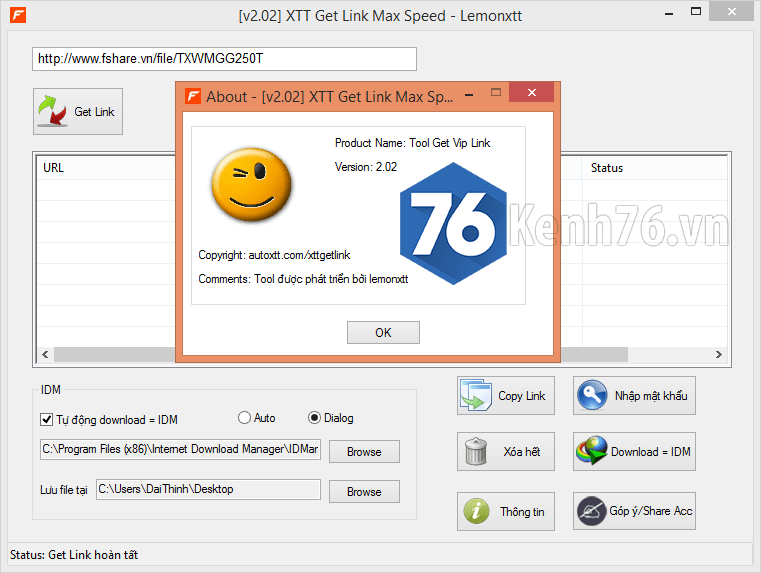Browse for the save folder location
Screen dimensions: 761x573
click(x=364, y=491)
